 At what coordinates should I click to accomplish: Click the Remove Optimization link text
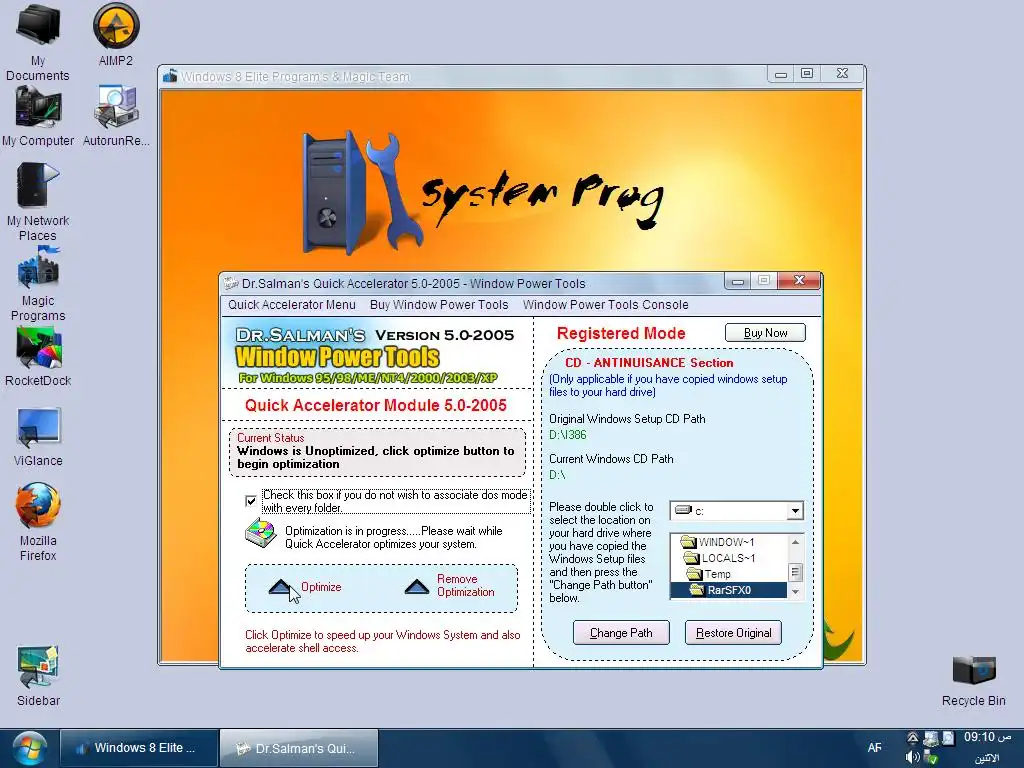(466, 586)
